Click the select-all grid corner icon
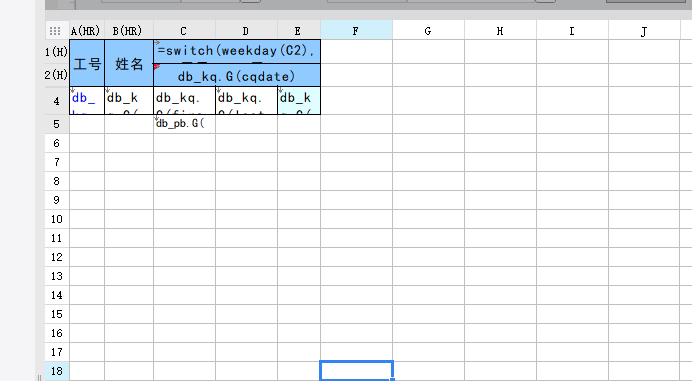The image size is (692, 381). (55, 31)
